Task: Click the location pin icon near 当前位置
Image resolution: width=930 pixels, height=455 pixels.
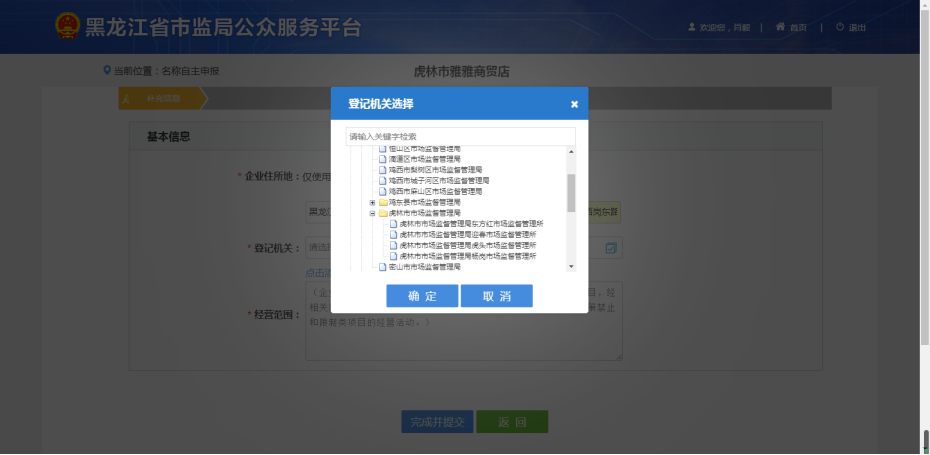Action: point(107,71)
